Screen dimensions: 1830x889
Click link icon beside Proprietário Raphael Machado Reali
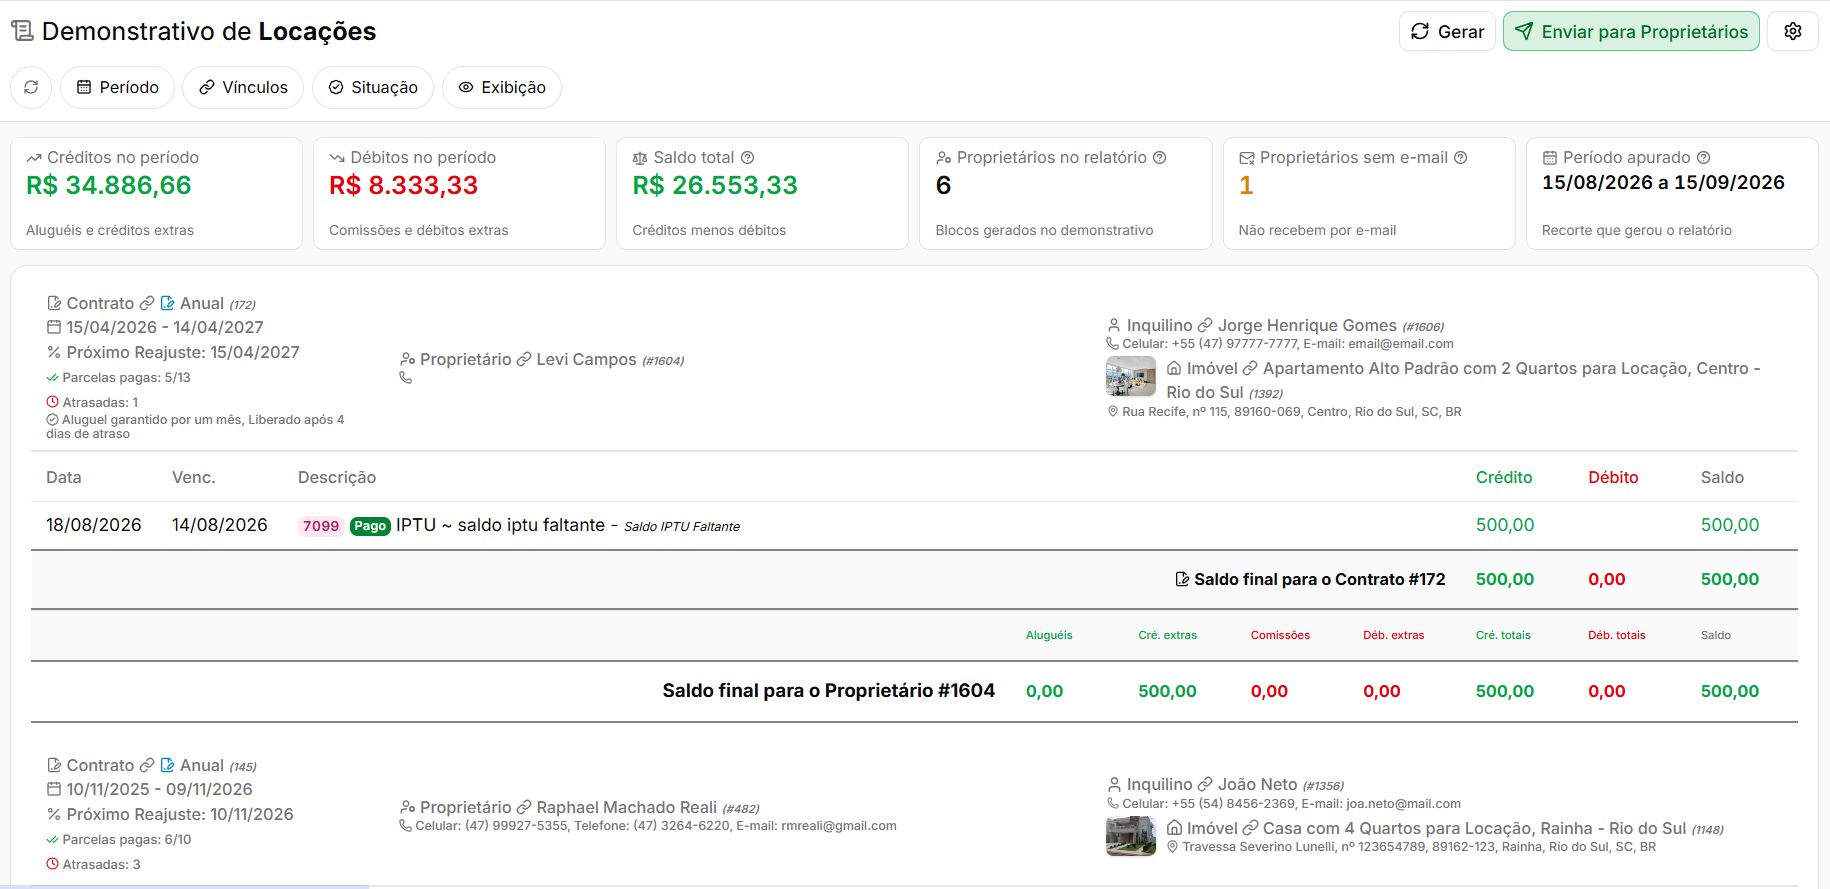pyautogui.click(x=524, y=807)
